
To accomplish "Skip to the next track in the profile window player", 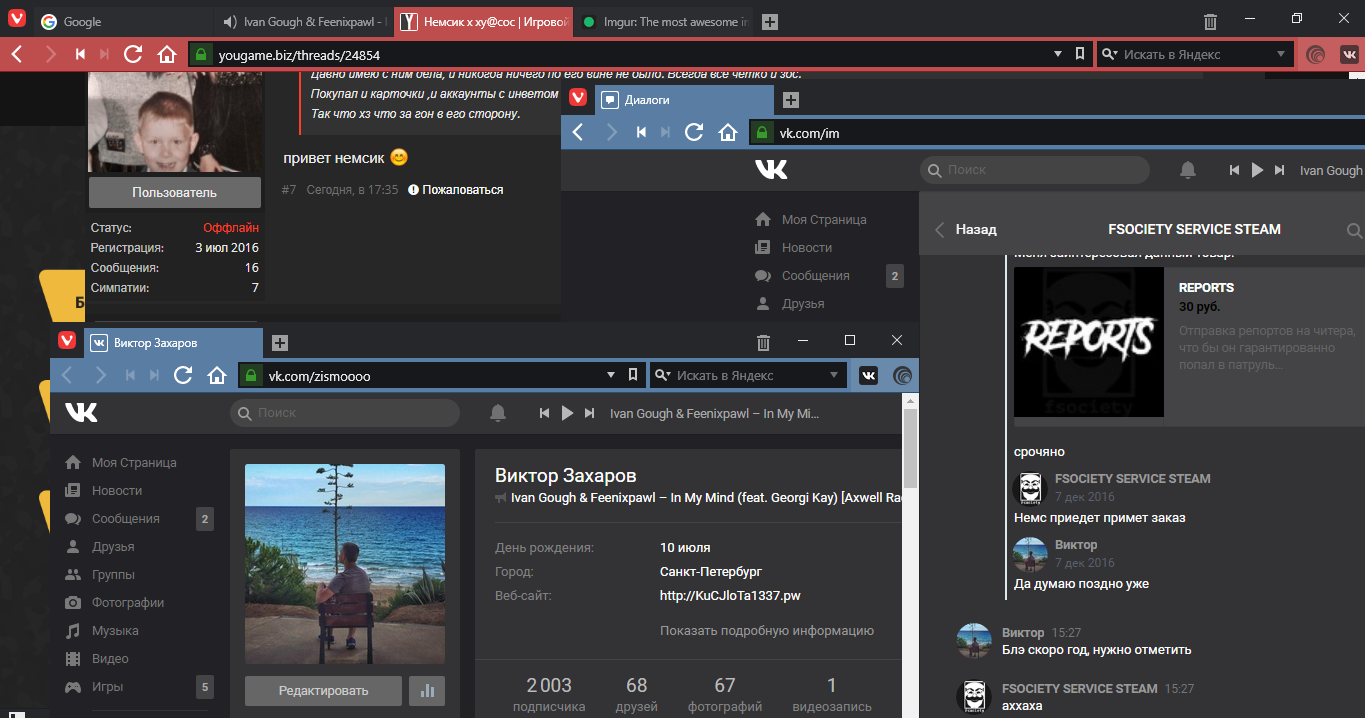I will 590,413.
